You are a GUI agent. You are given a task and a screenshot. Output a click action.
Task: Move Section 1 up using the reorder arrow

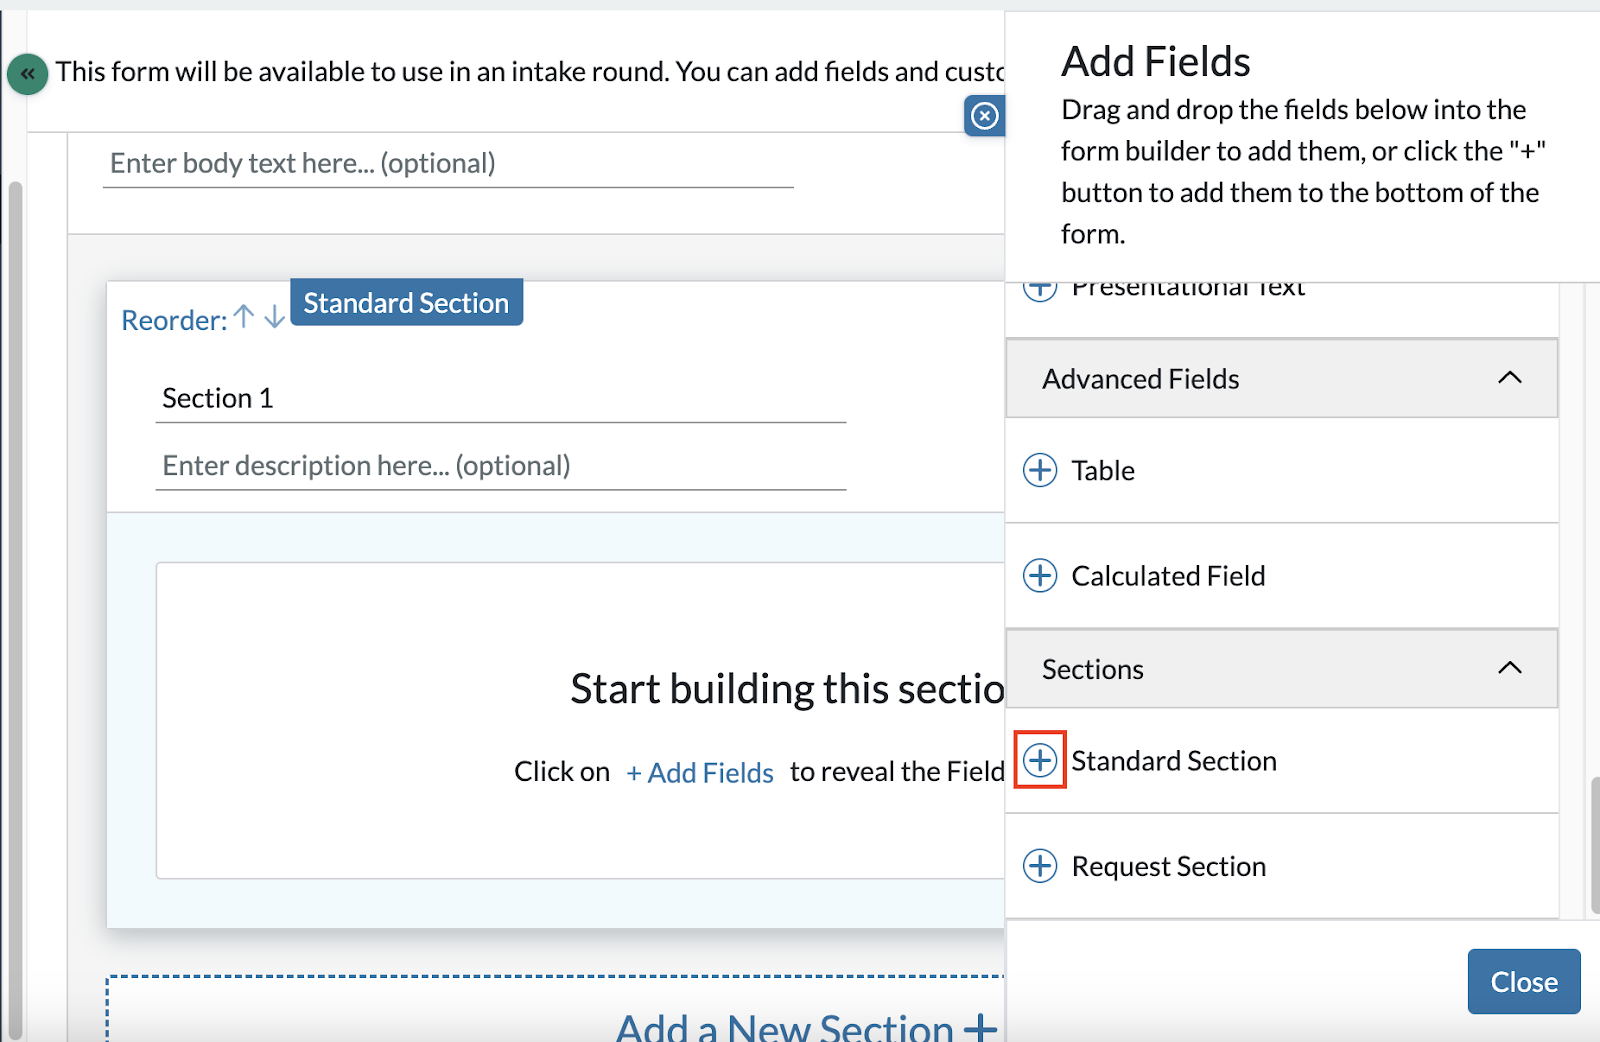(x=243, y=316)
